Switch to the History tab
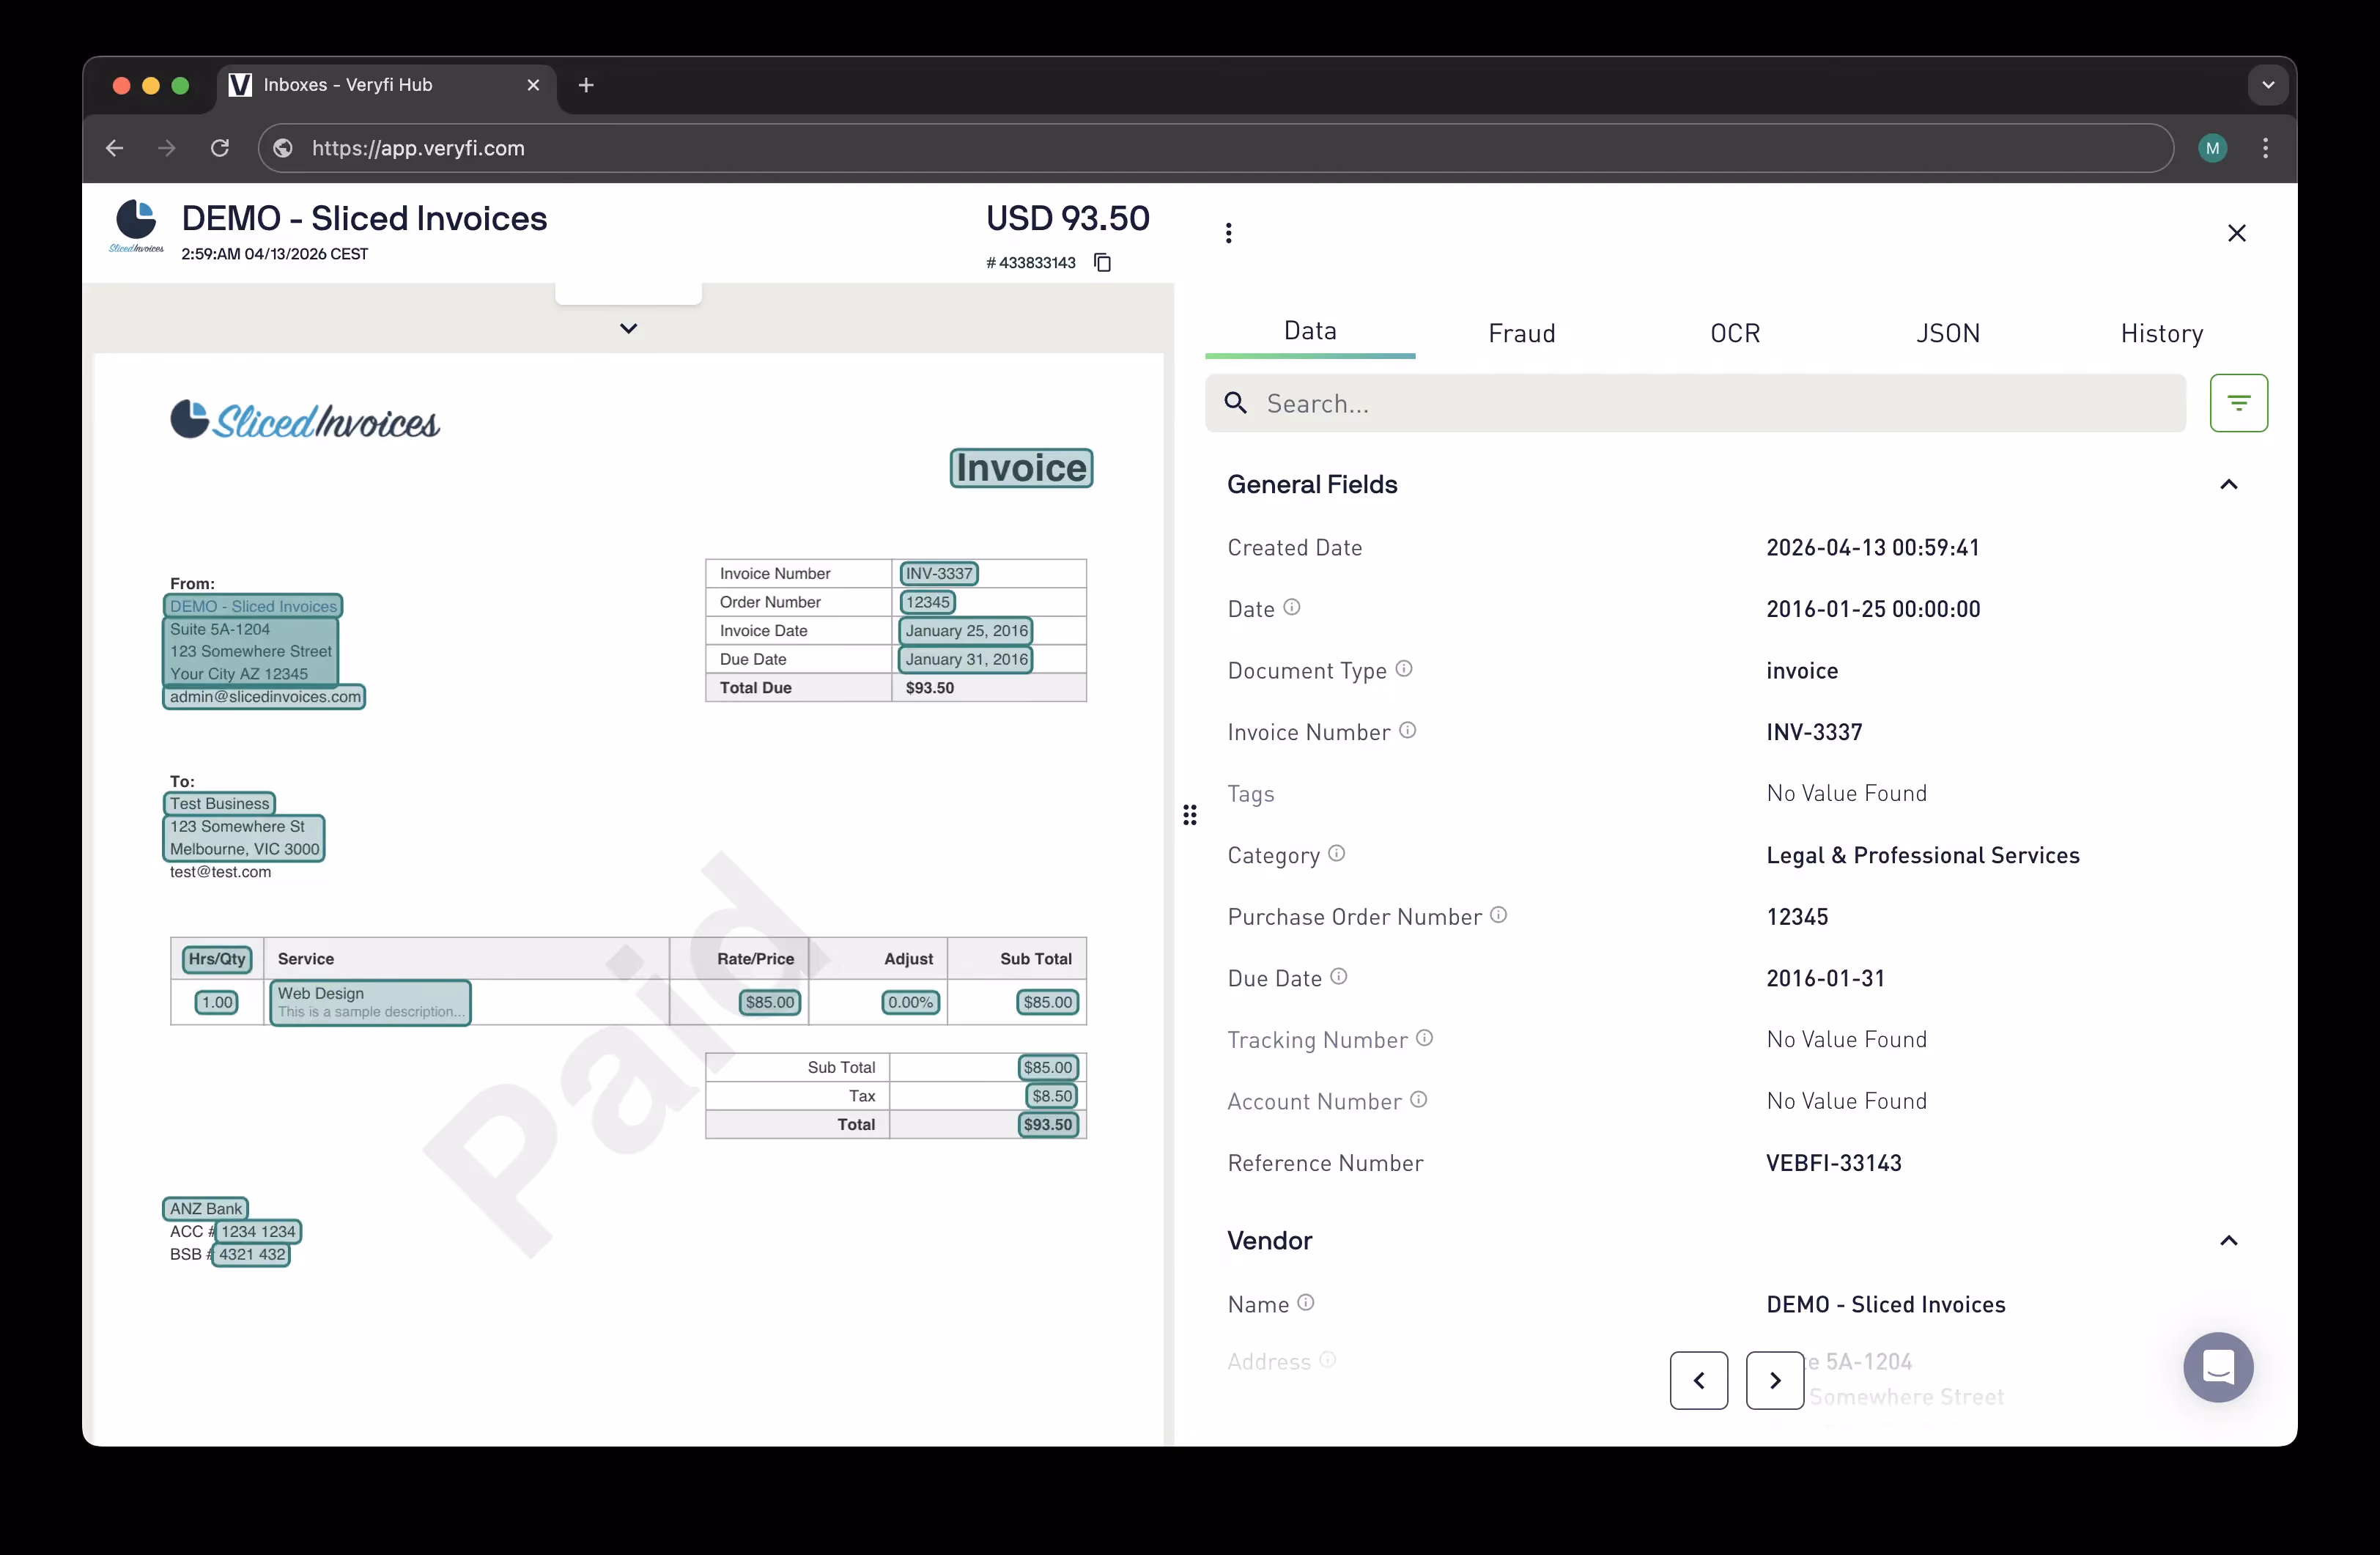Screen dimensions: 2380x1555 2162,333
